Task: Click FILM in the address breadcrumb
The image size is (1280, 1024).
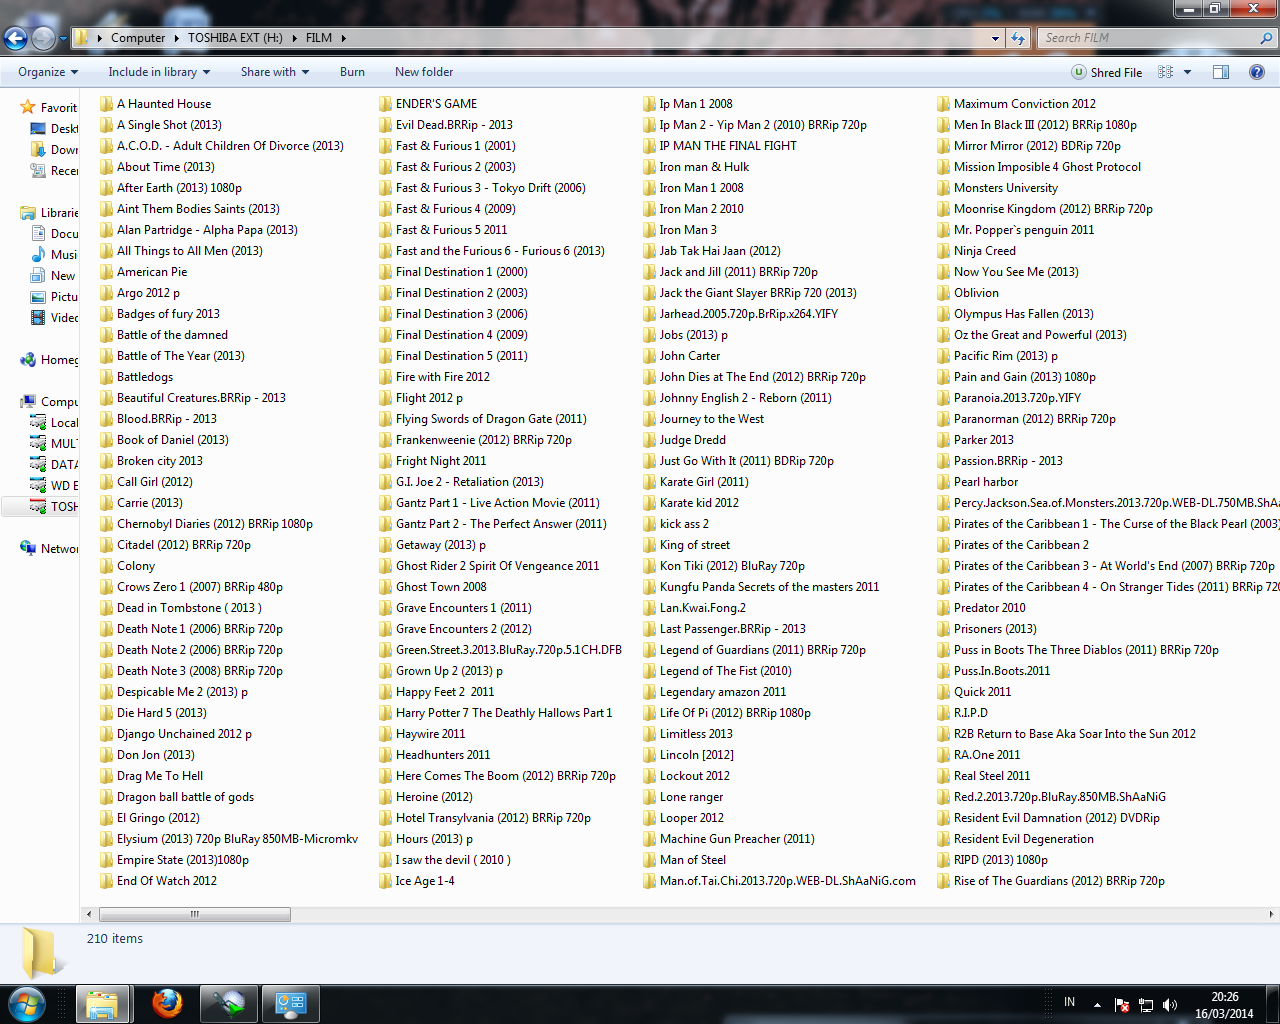Action: tap(319, 38)
